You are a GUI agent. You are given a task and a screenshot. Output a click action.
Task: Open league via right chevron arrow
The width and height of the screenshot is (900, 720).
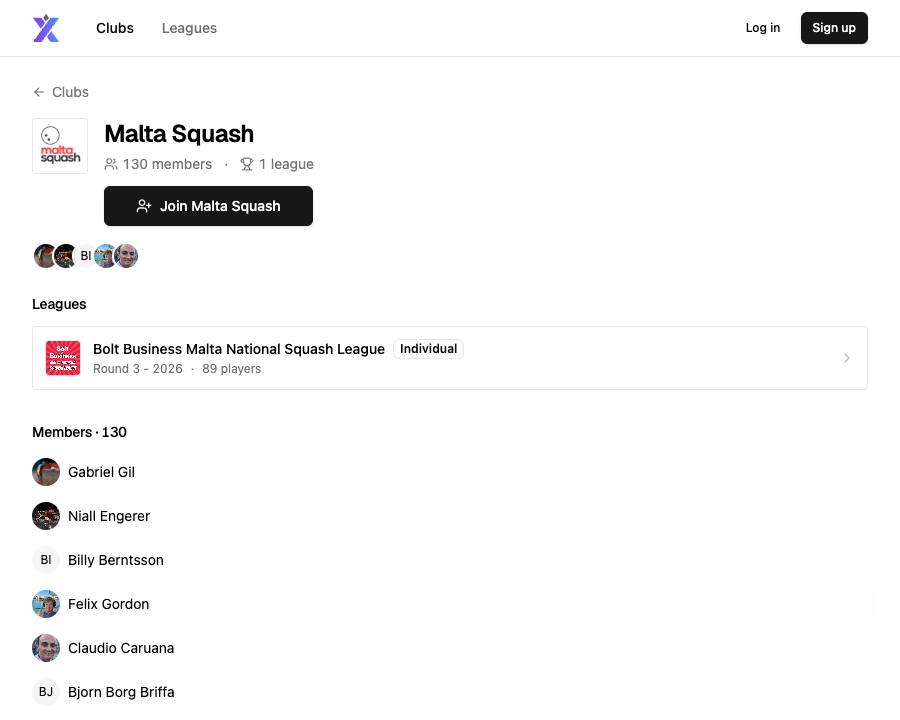847,358
